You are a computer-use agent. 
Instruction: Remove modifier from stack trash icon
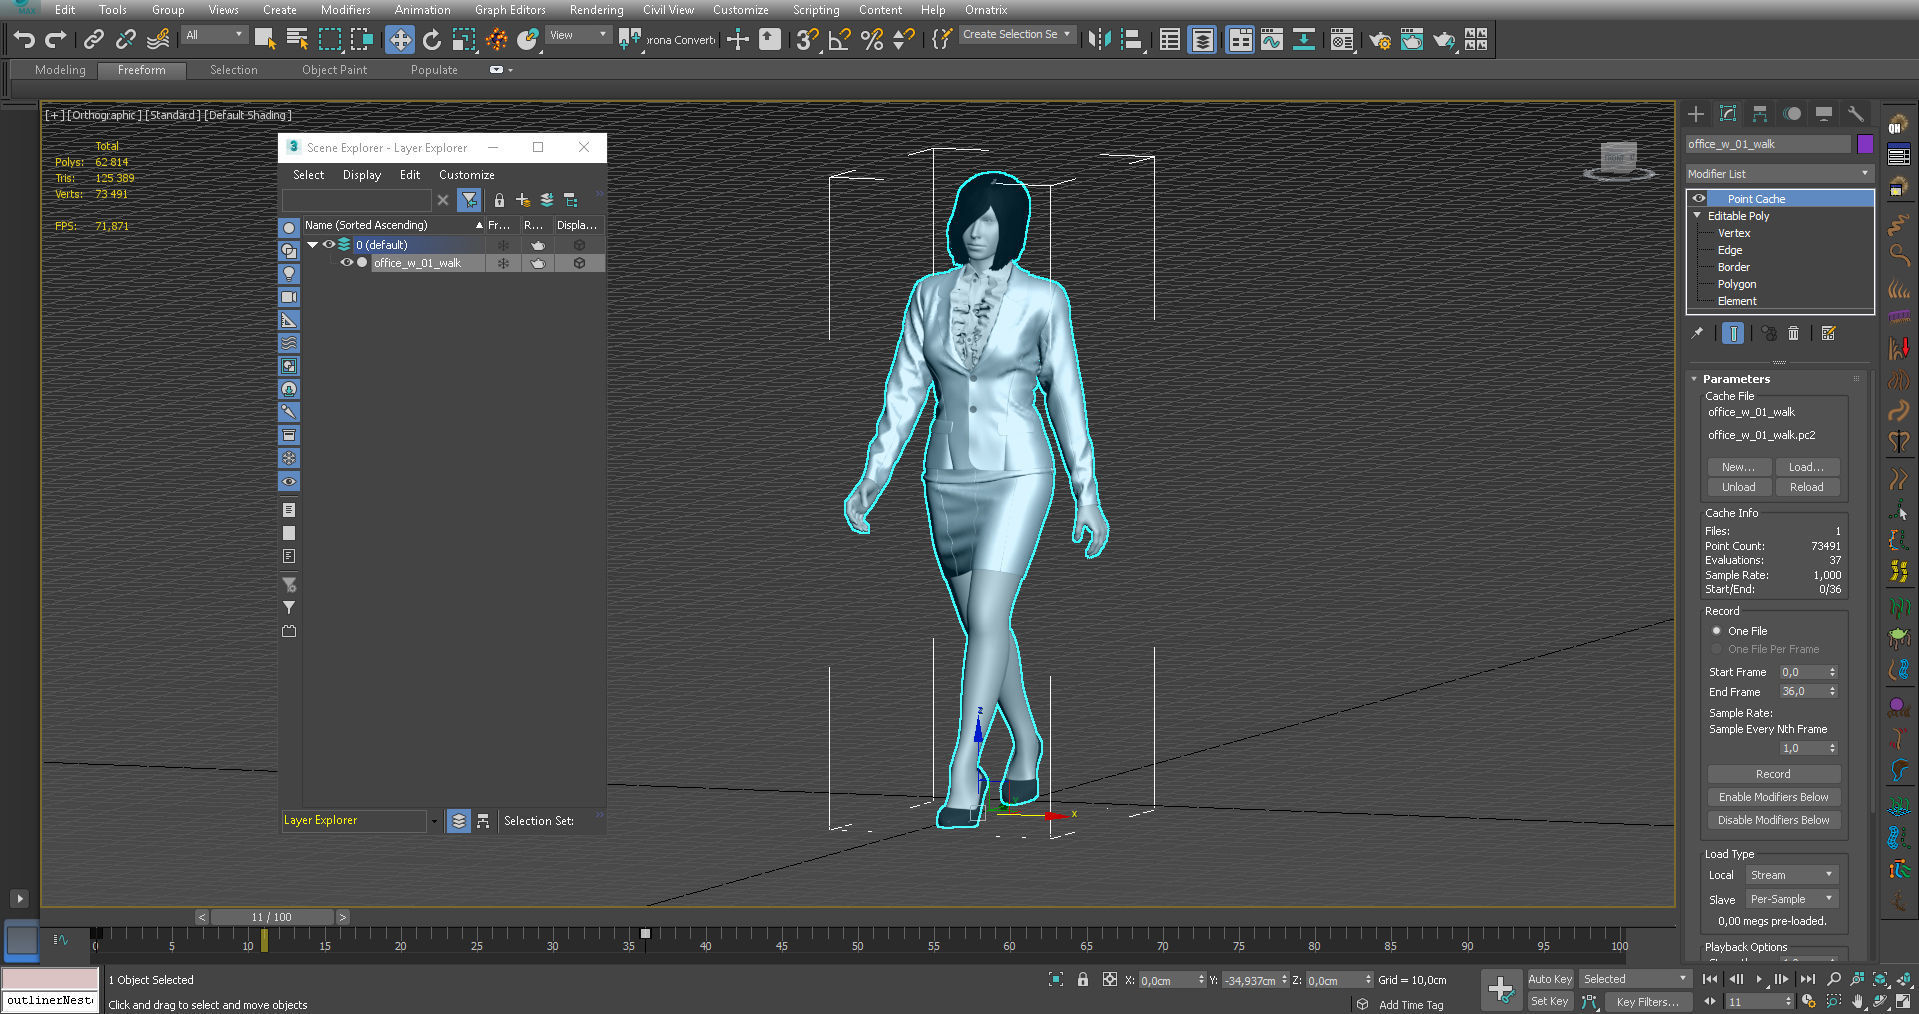pos(1793,333)
